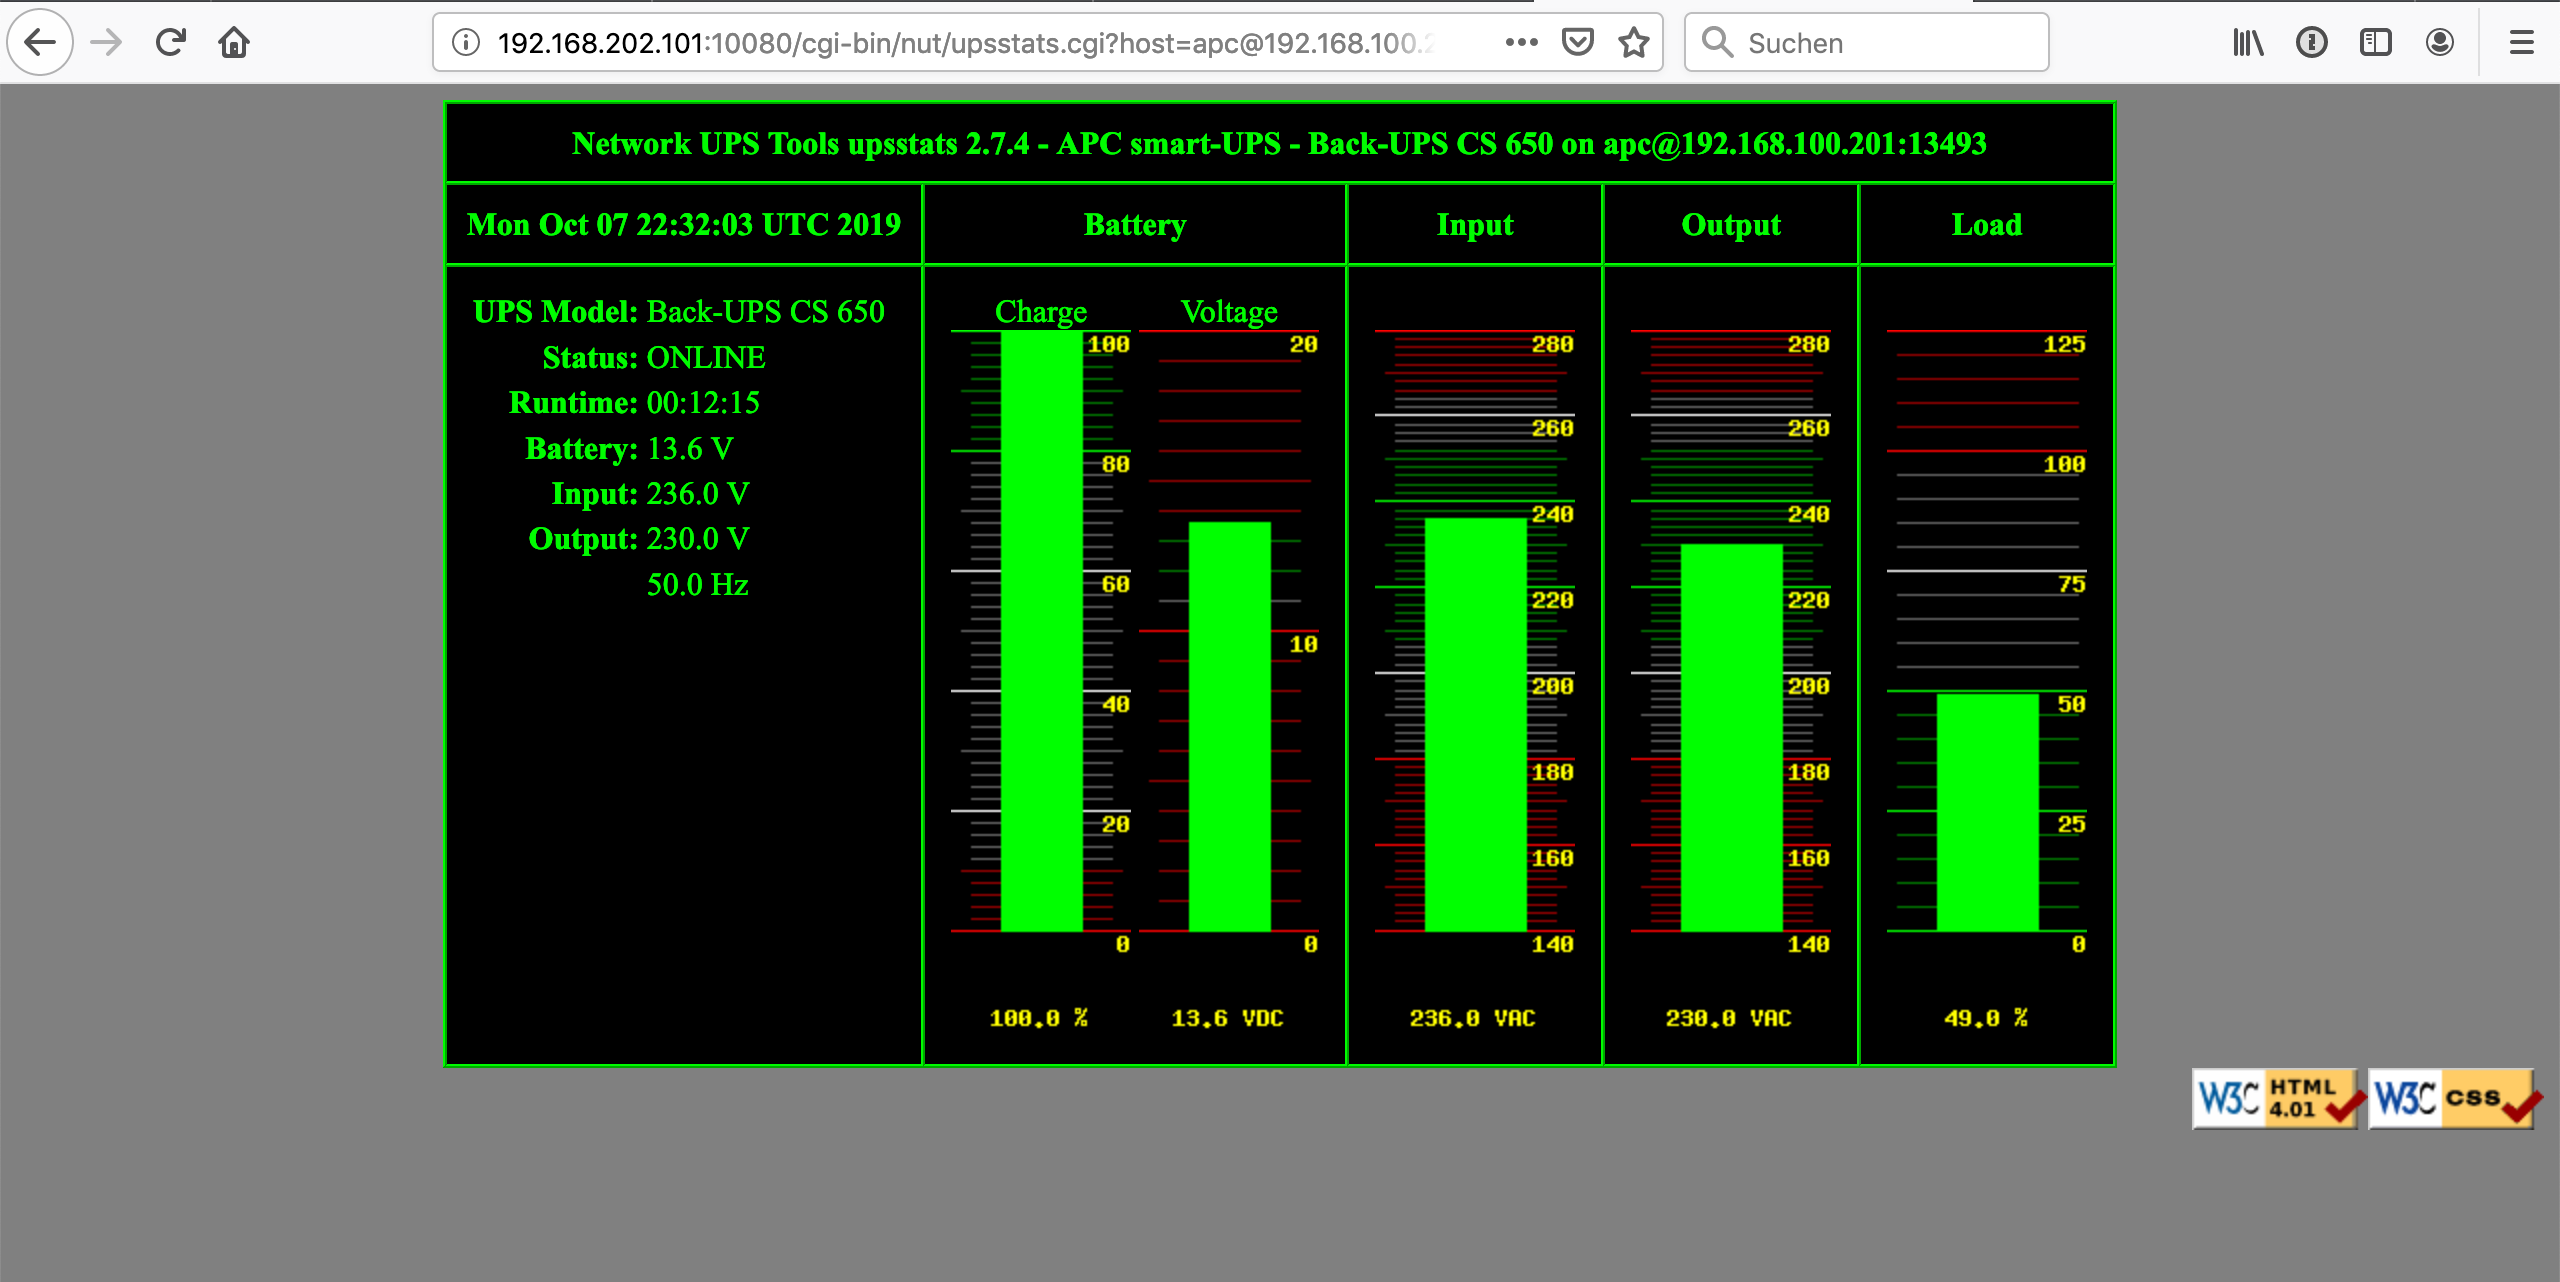Open the Firefox account icon
Viewport: 2560px width, 1282px height.
click(2439, 42)
